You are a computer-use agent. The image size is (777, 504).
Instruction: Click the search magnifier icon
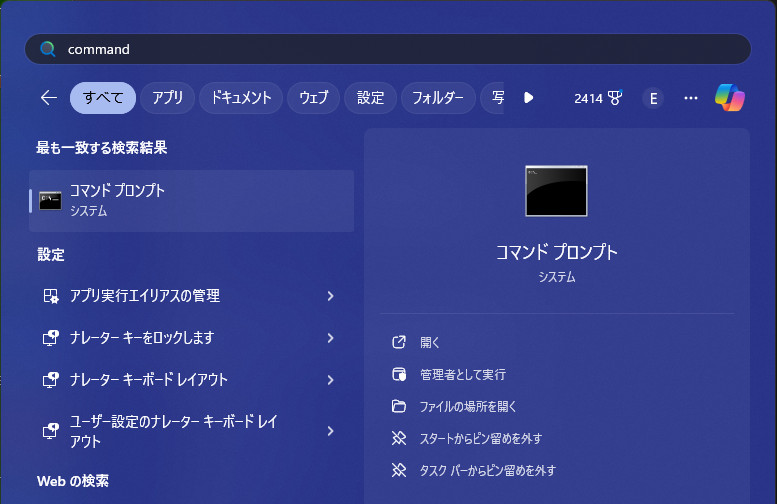coord(48,49)
